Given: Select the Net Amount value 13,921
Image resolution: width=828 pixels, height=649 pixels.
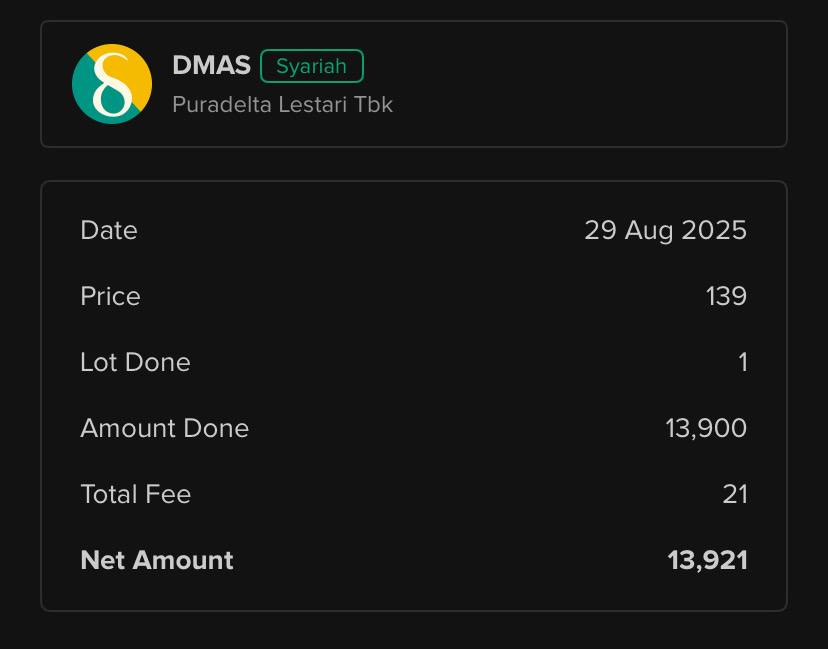Looking at the screenshot, I should 708,560.
